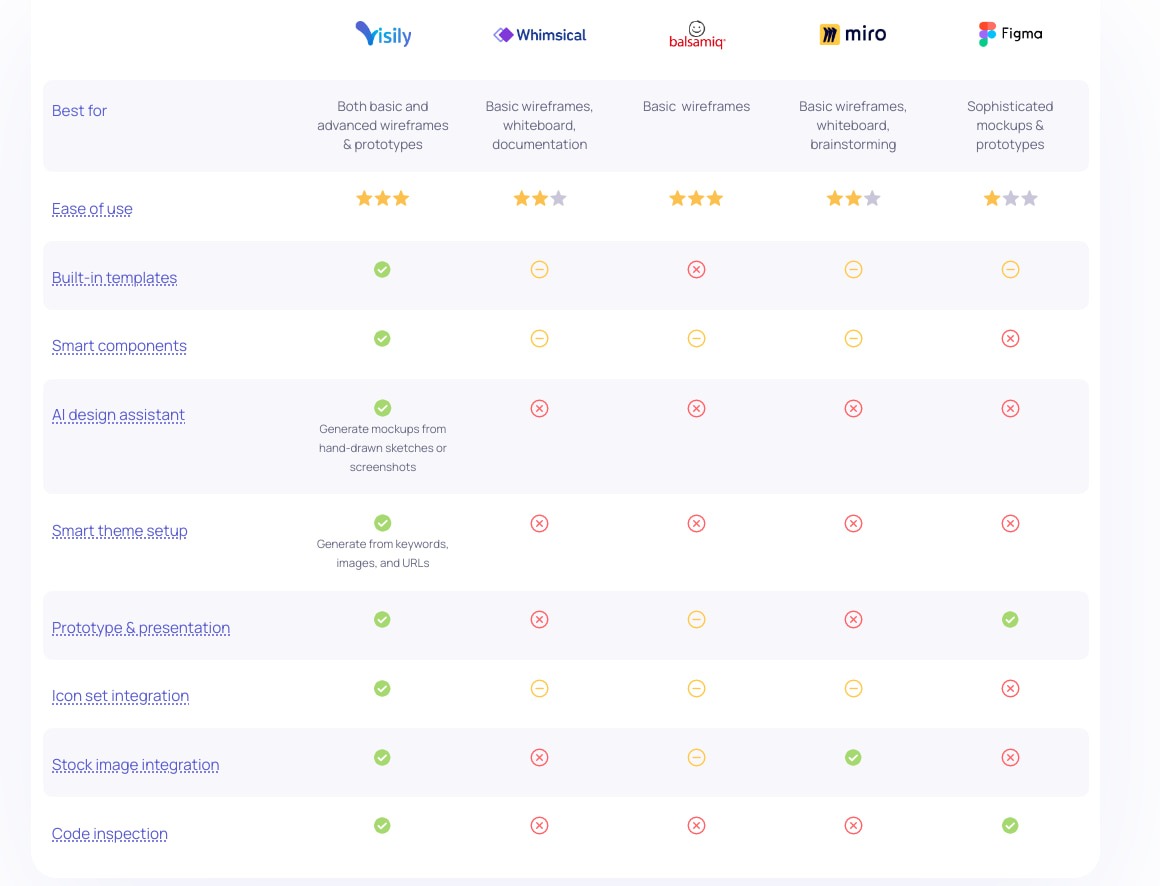Click 'Generate from keywords, images, and URLs' text
1160x886 pixels.
382,553
